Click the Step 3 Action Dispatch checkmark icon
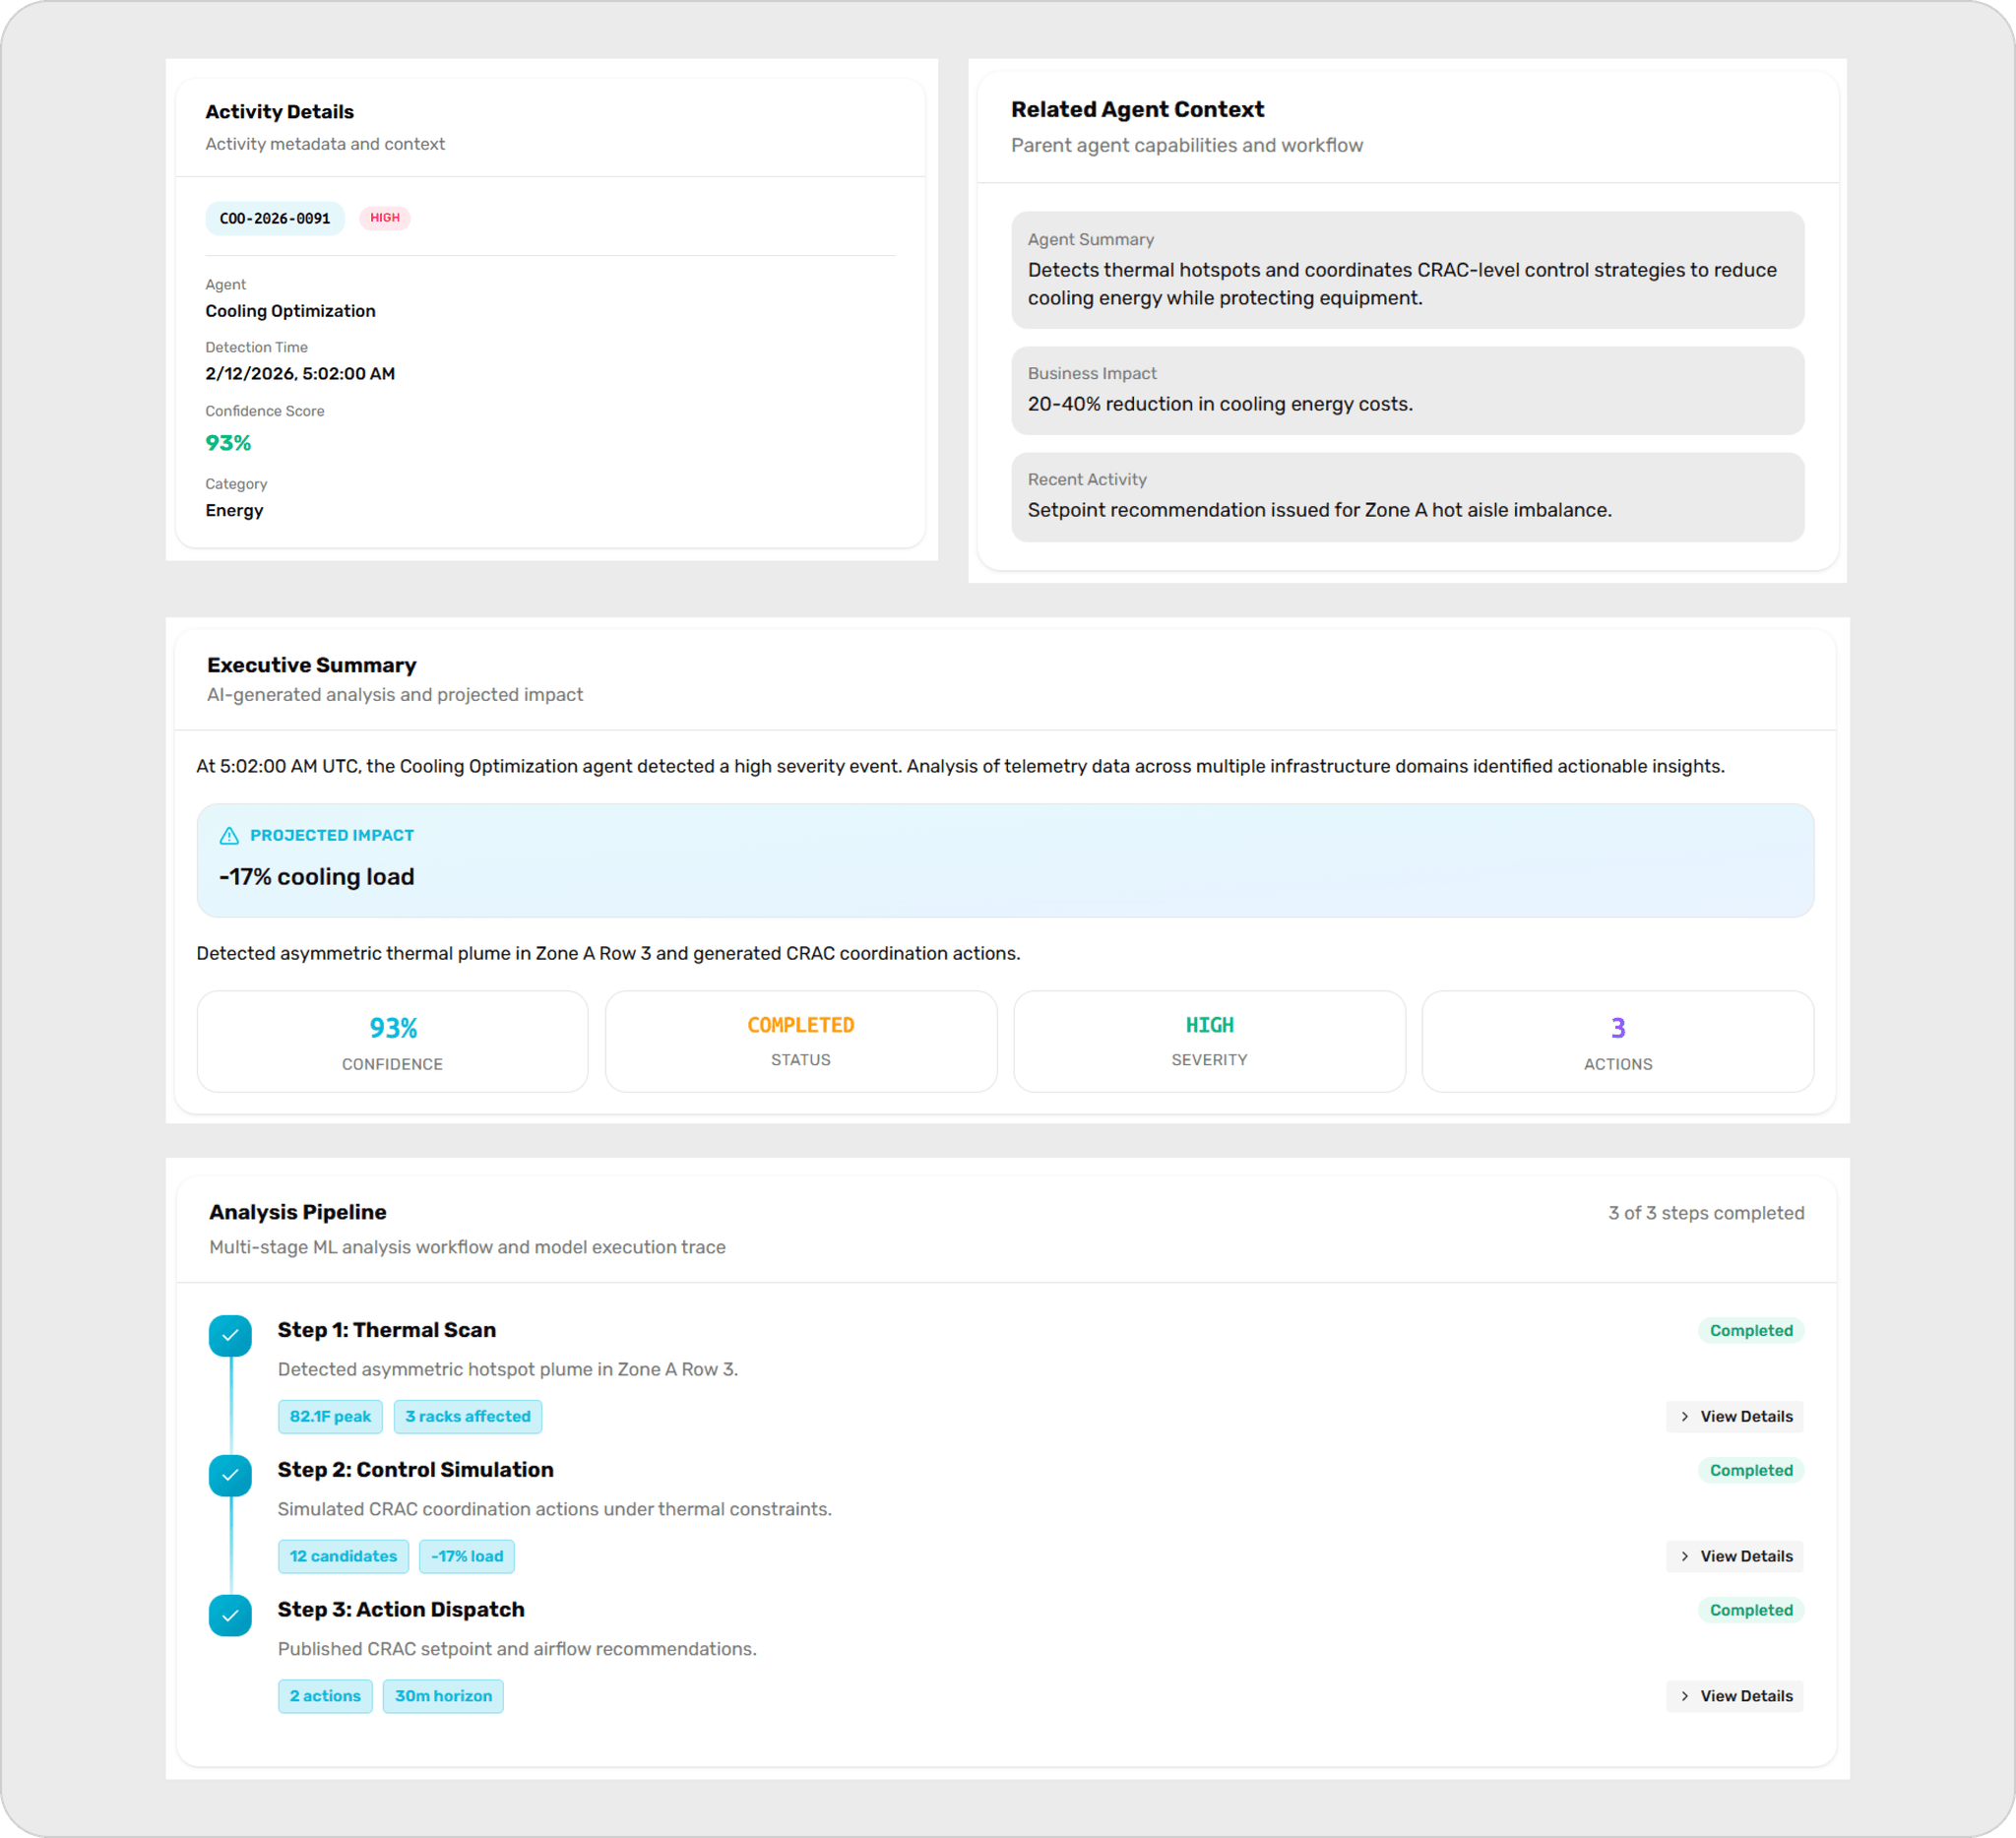 pos(231,1616)
